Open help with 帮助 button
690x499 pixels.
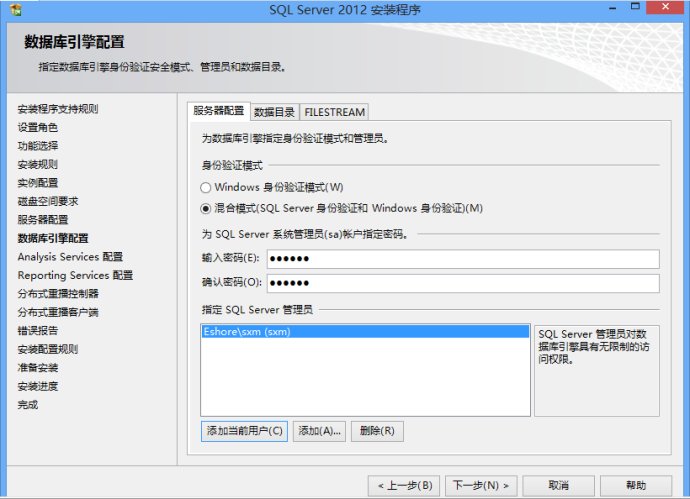pos(636,485)
